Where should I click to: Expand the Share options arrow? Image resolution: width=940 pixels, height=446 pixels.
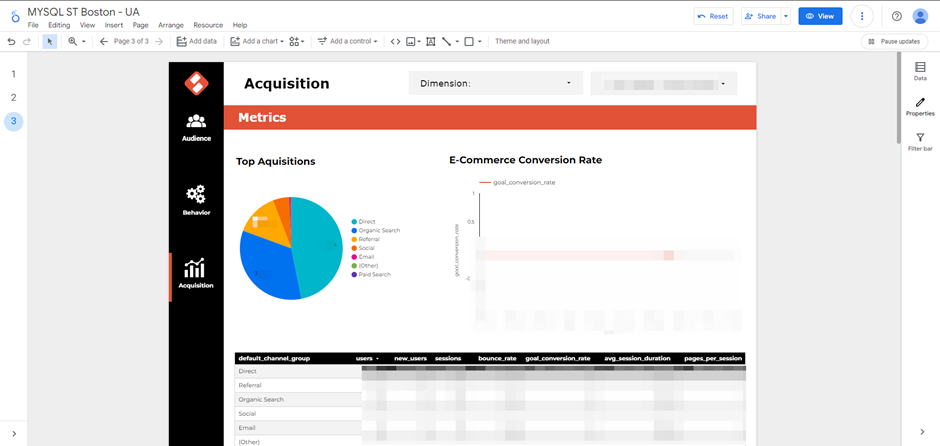[786, 17]
